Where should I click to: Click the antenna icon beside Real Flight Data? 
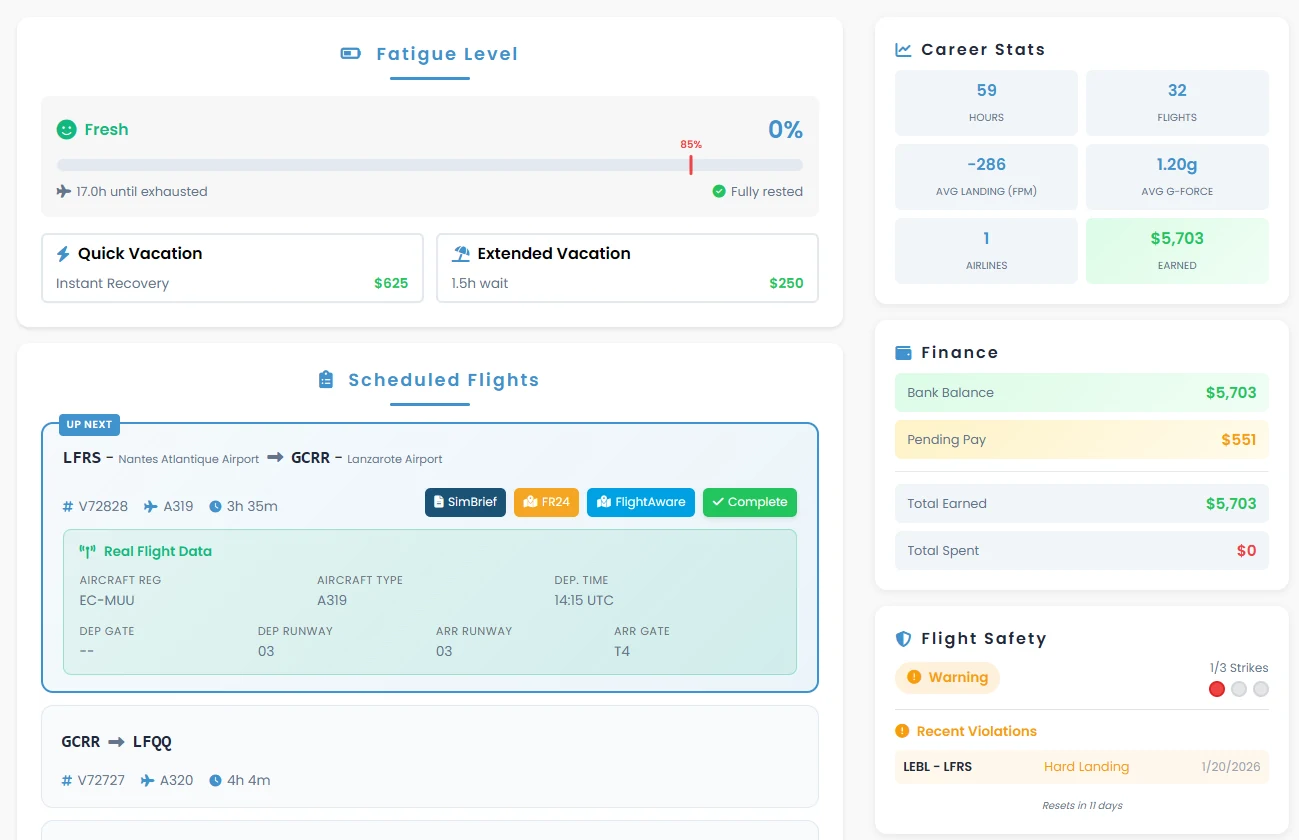[x=87, y=551]
